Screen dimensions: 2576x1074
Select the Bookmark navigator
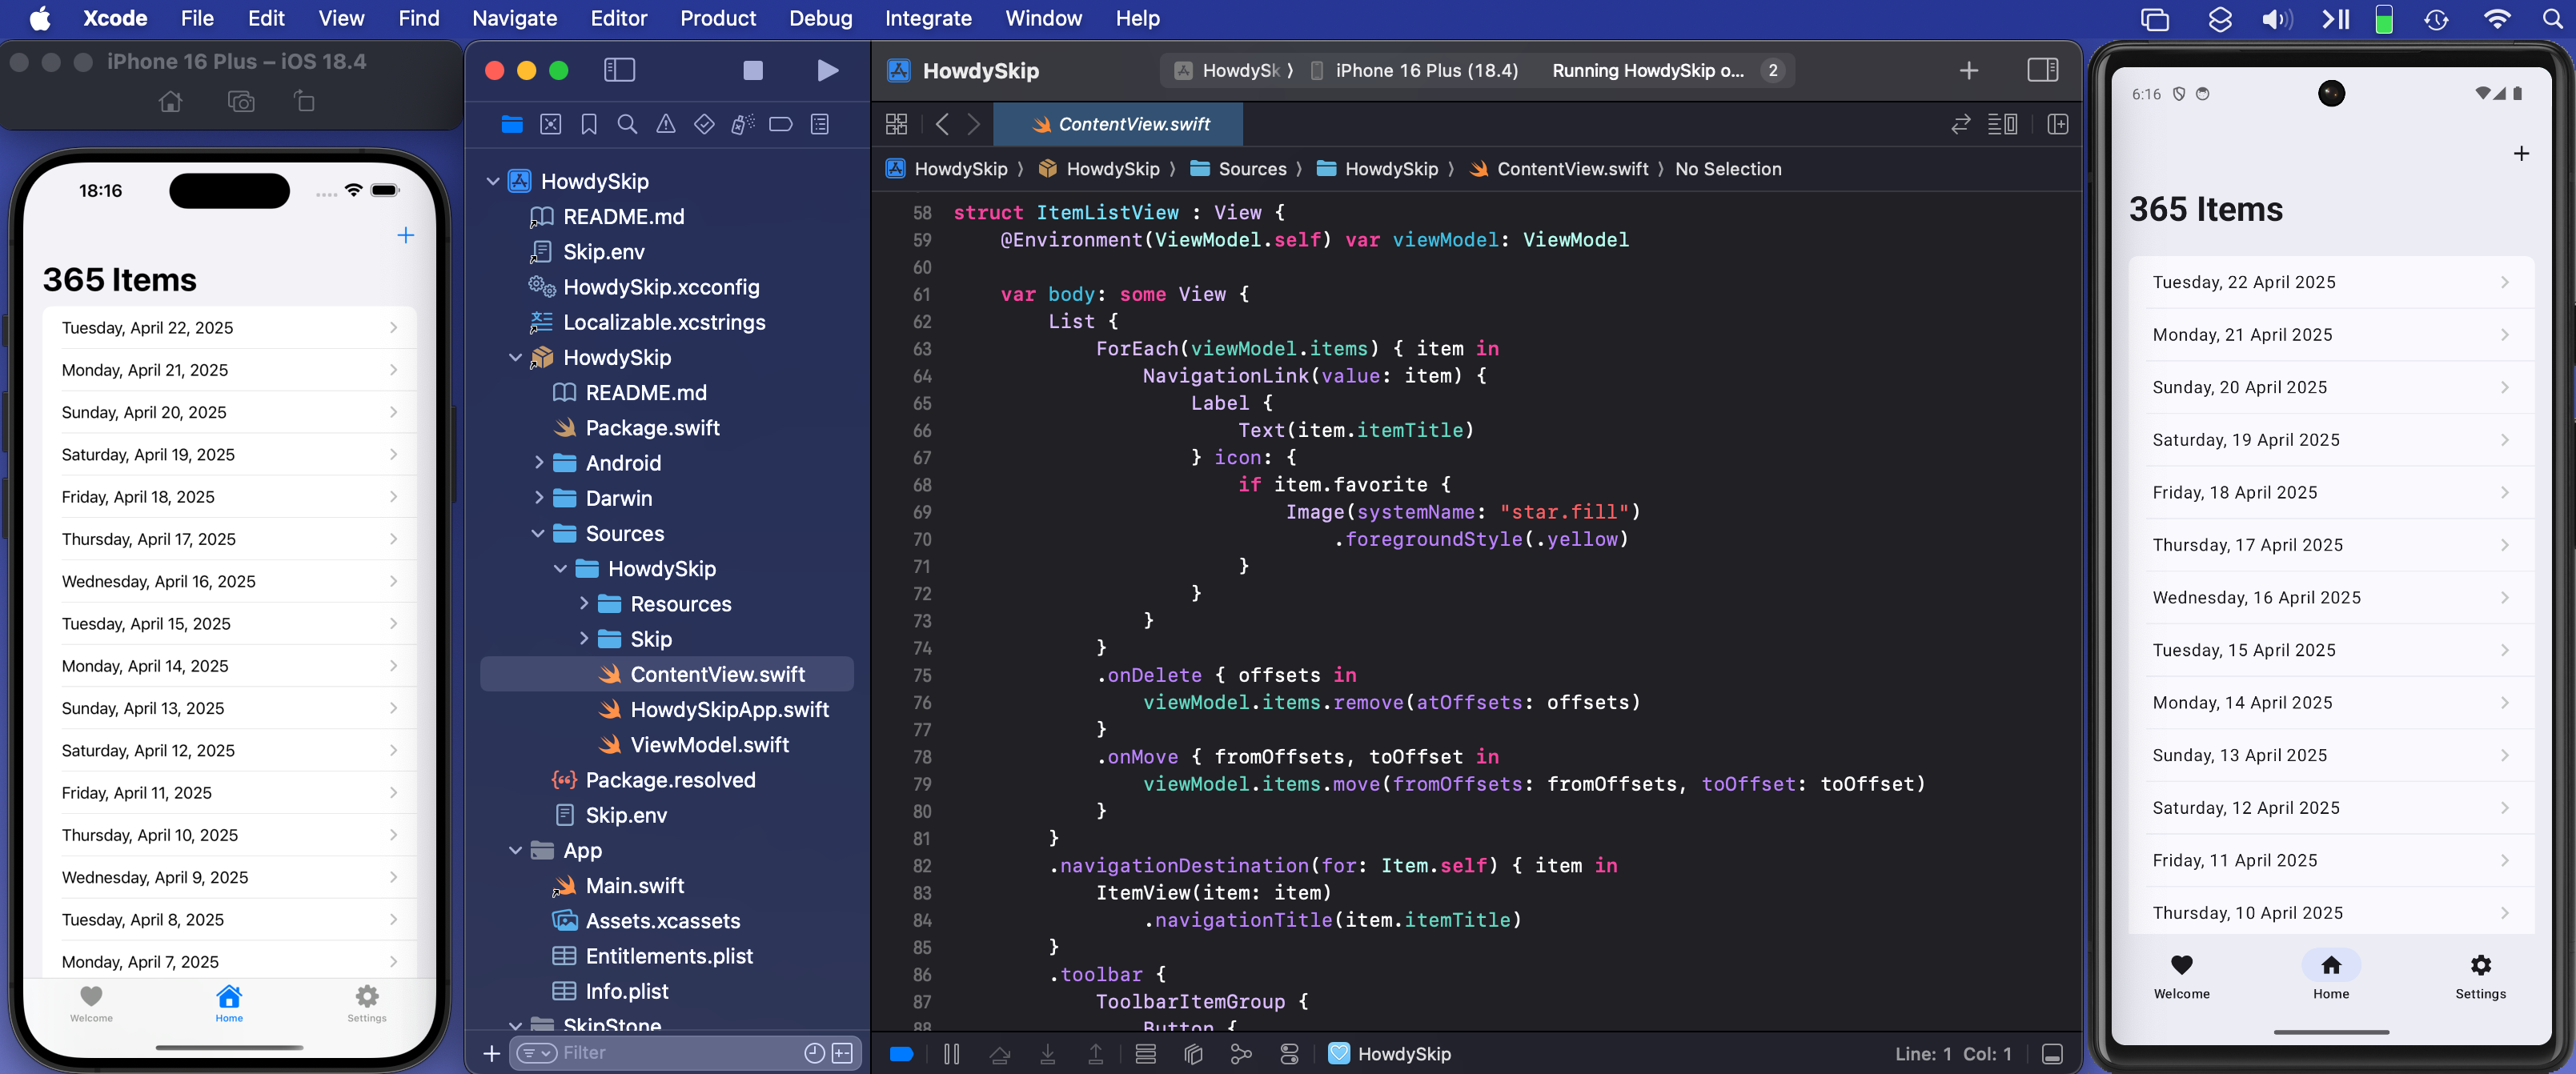pyautogui.click(x=589, y=124)
